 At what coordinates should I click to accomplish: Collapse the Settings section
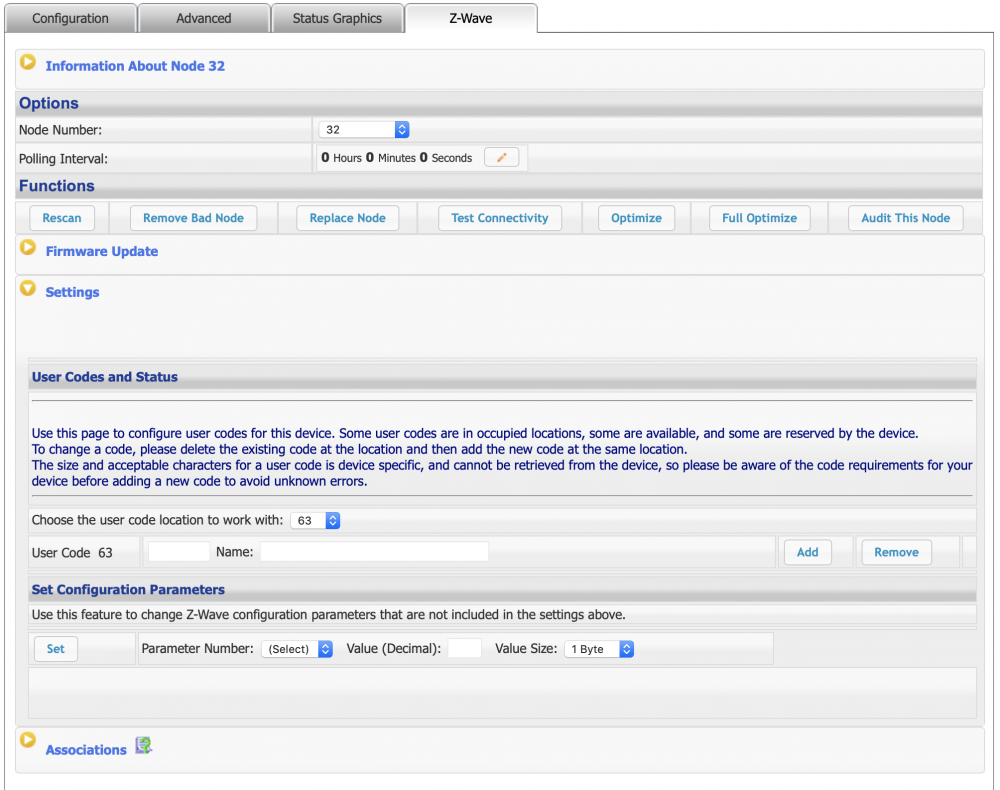click(29, 289)
